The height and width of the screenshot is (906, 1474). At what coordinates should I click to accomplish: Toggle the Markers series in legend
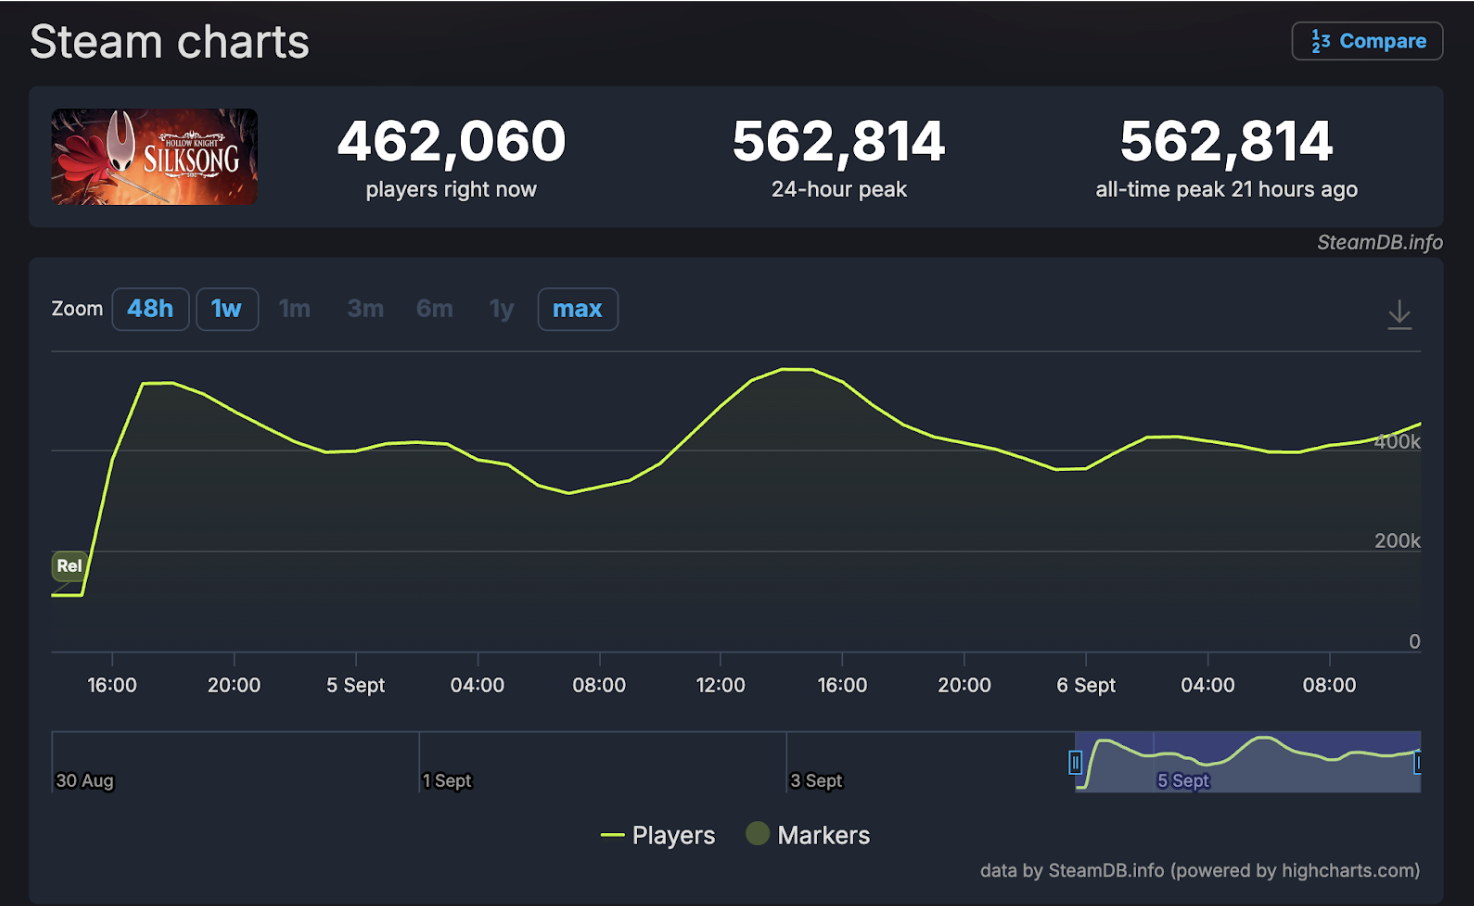click(808, 835)
